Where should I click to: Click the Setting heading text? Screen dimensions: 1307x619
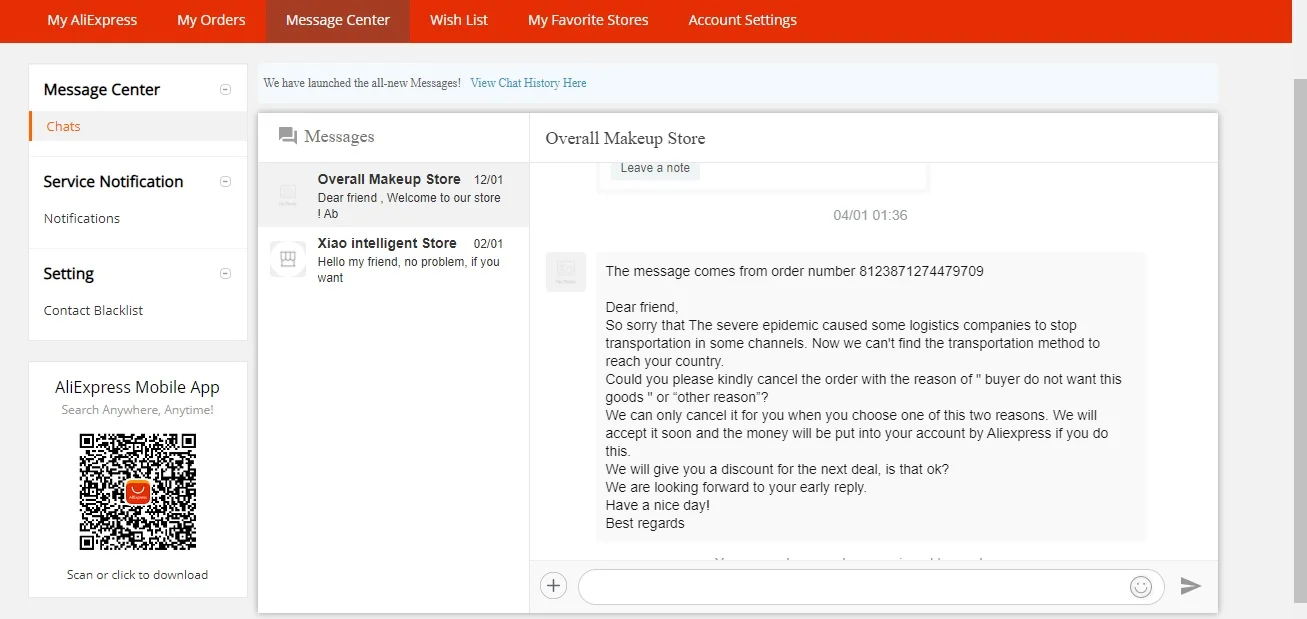[68, 273]
